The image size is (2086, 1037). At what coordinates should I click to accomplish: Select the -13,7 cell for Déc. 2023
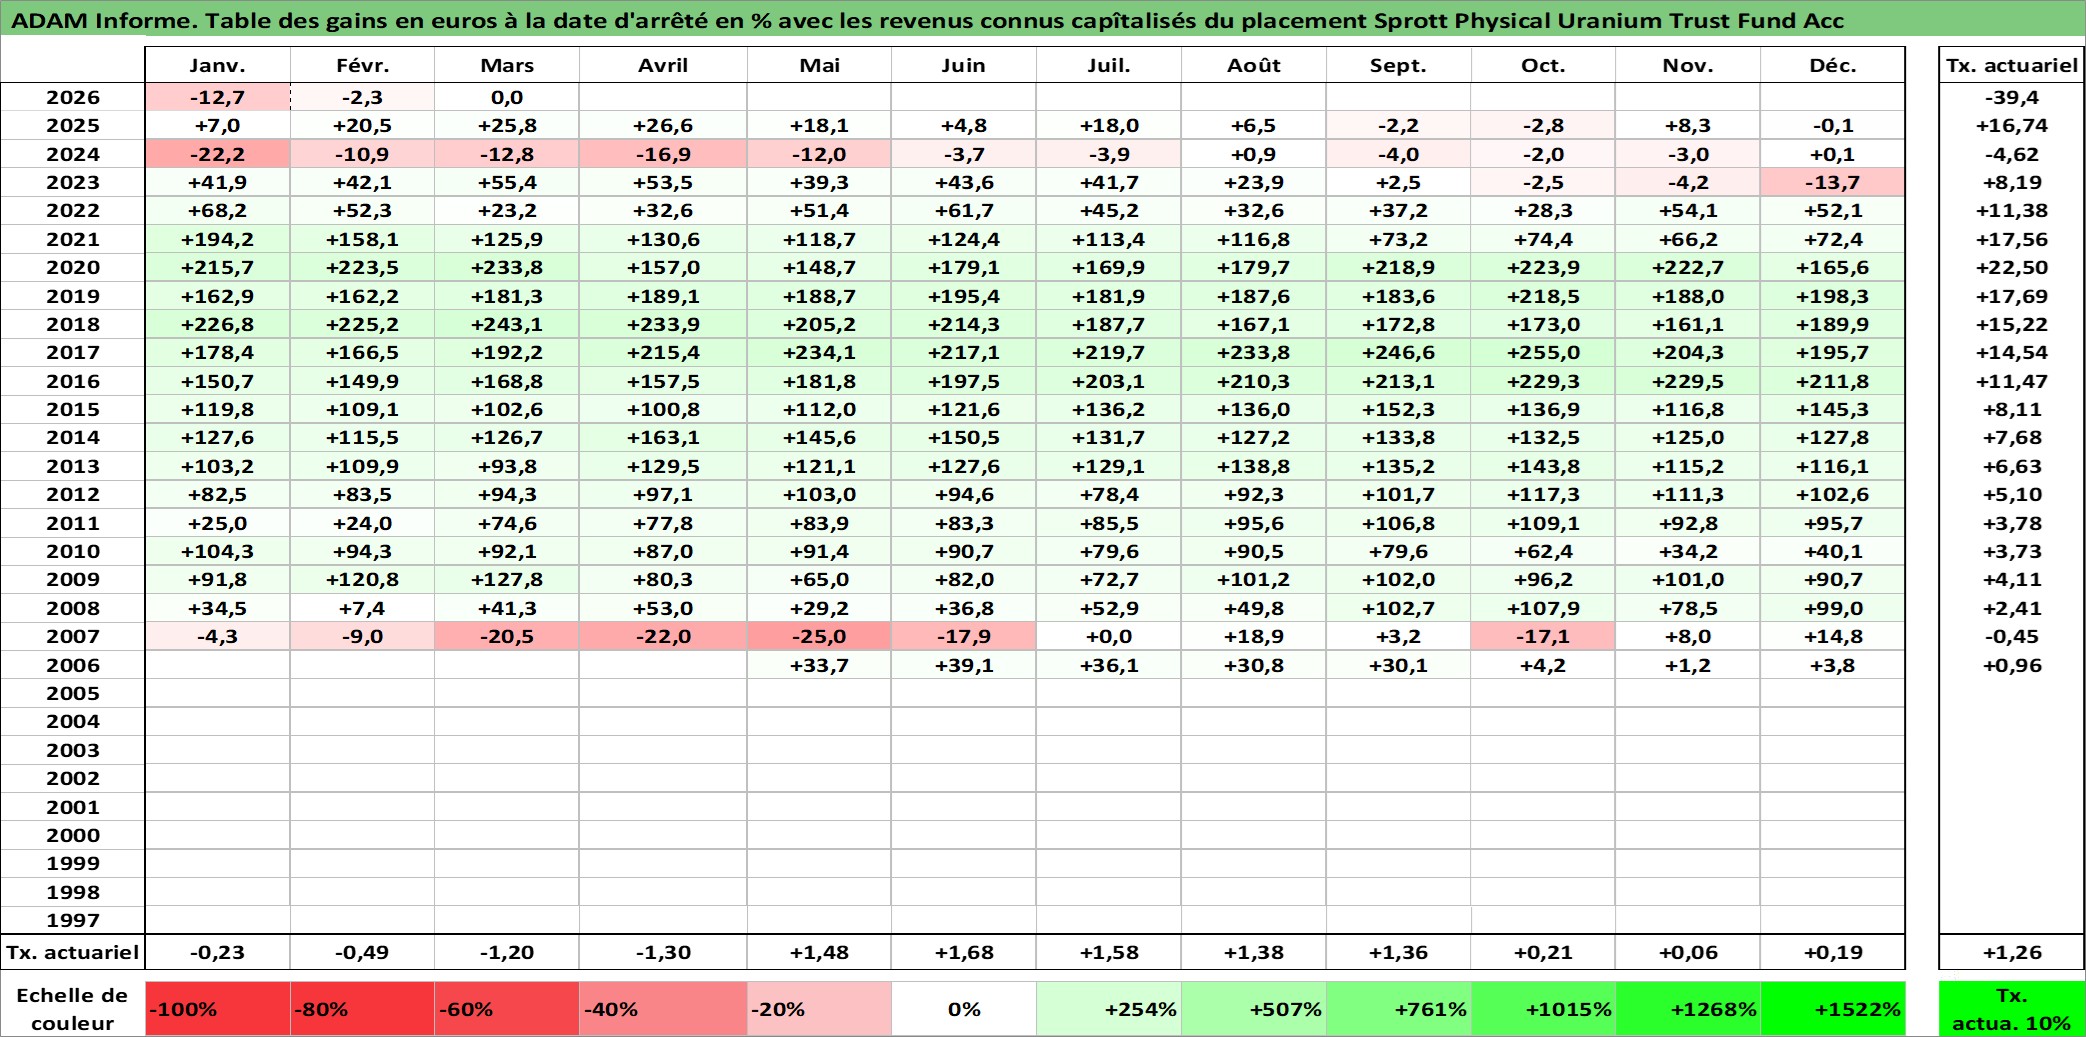1833,182
